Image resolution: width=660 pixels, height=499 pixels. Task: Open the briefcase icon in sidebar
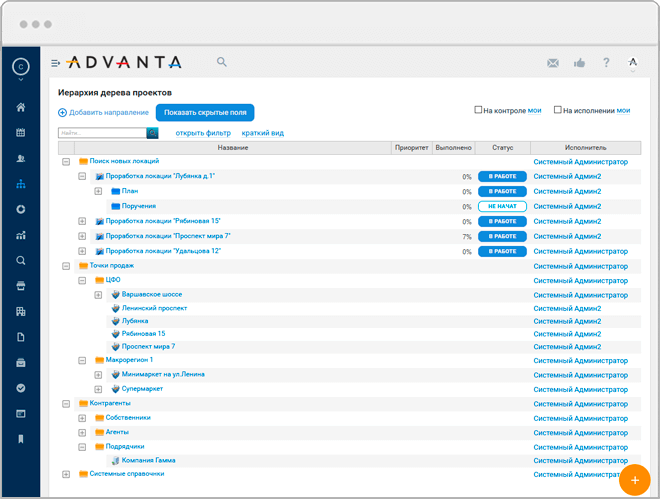coord(21,363)
